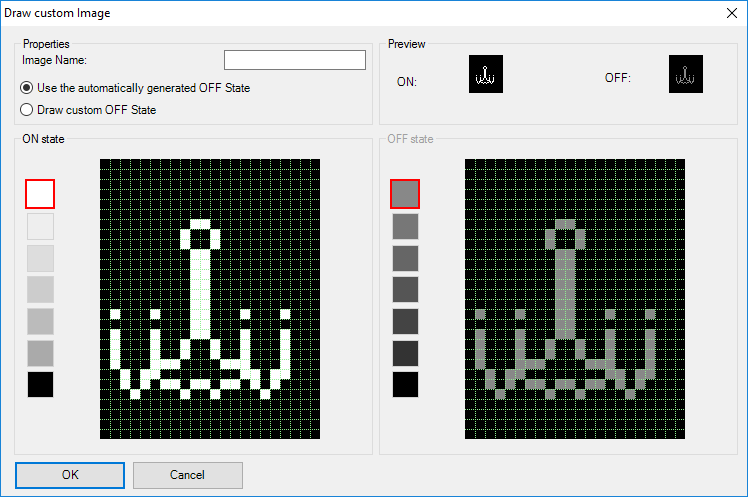
Task: Select the darkest gray ON swatch above black
Action: click(40, 353)
